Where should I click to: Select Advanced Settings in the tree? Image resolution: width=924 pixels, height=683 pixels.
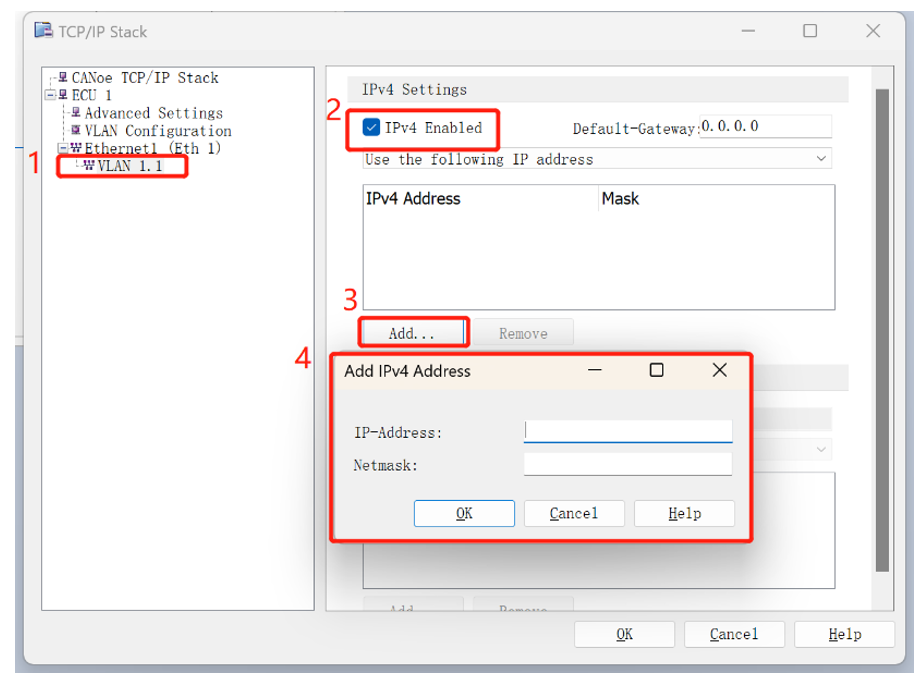pyautogui.click(x=154, y=113)
